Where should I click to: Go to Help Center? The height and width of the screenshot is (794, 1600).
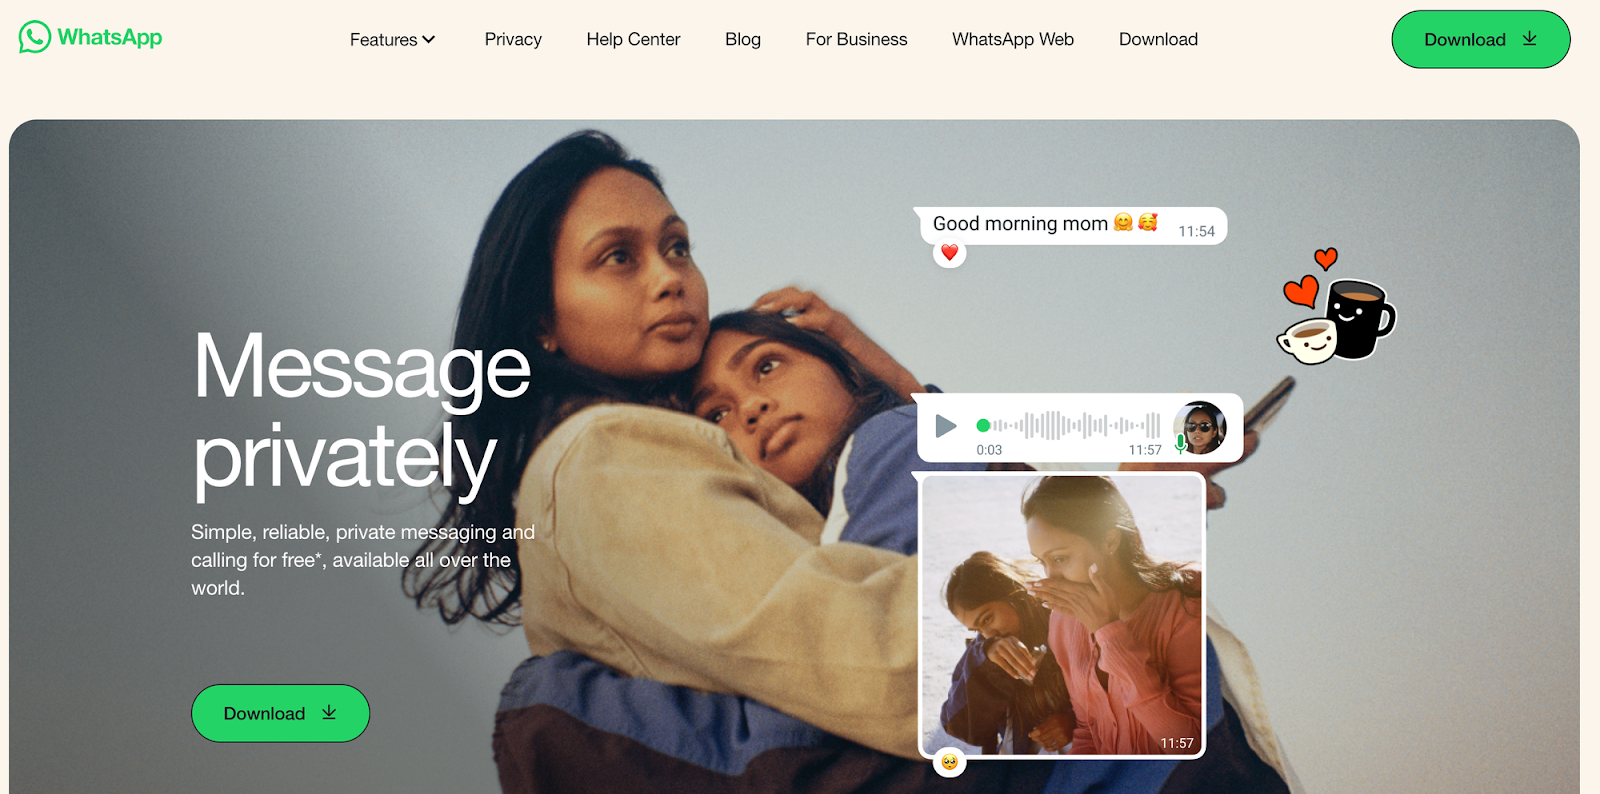[633, 39]
